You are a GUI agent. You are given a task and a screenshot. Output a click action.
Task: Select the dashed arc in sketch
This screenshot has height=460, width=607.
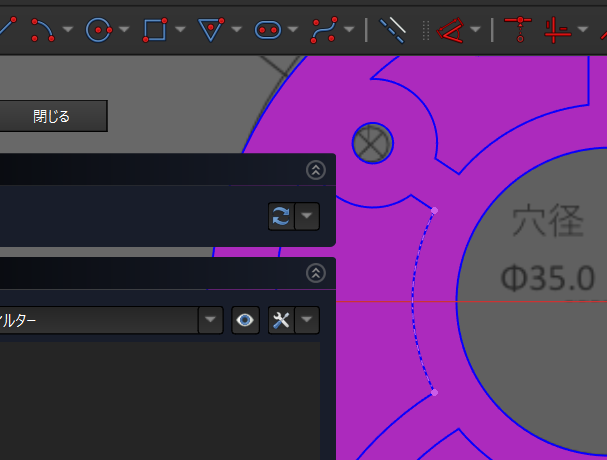click(413, 301)
